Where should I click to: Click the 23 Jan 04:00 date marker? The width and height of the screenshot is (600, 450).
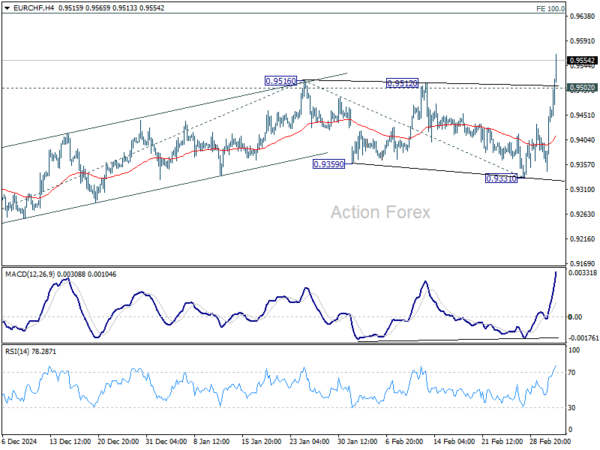[x=309, y=441]
